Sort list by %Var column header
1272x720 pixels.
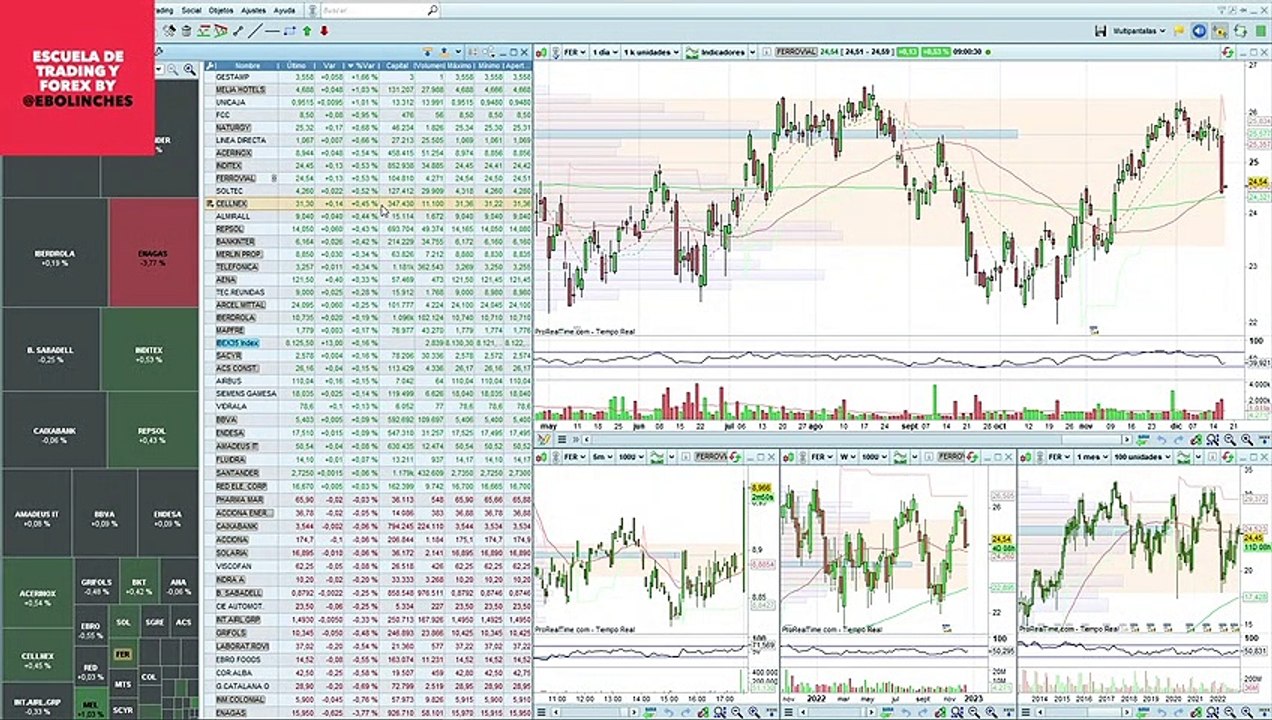coord(365,66)
